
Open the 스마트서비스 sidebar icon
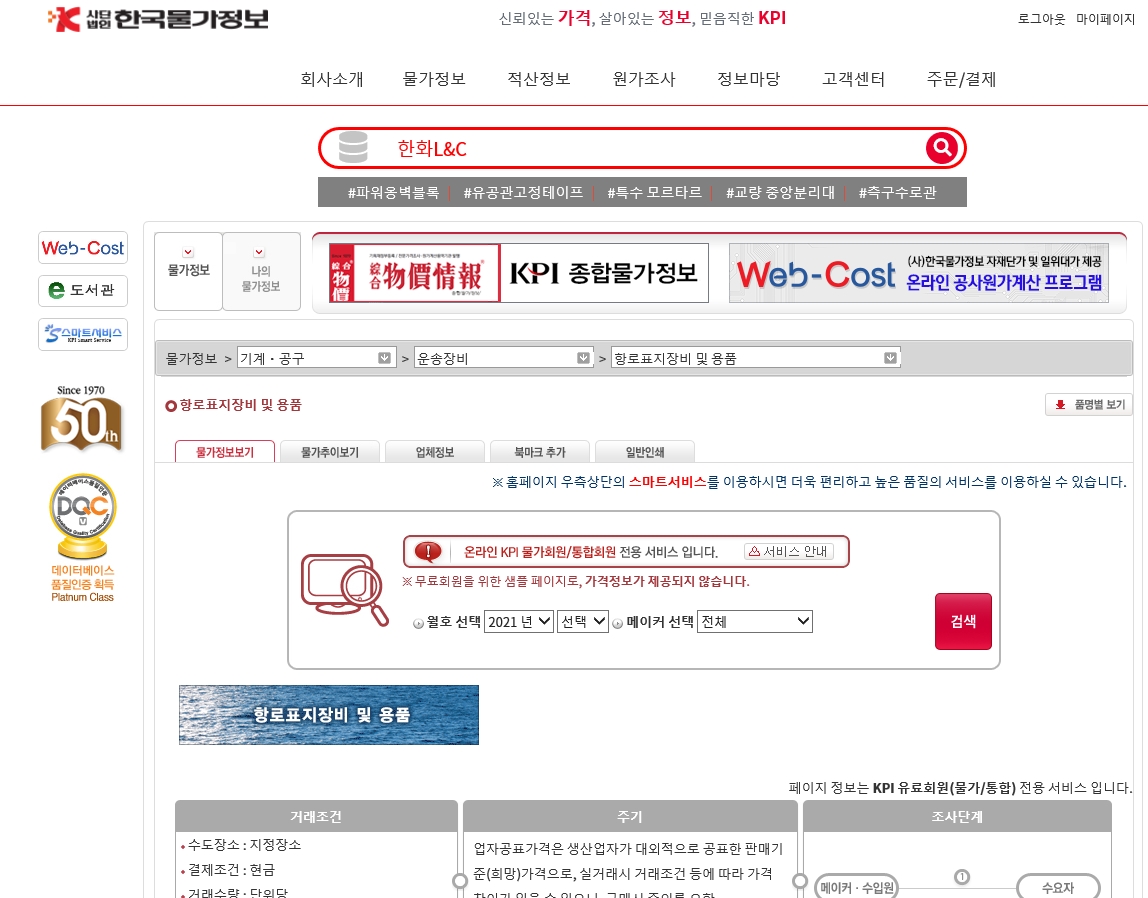(x=83, y=334)
